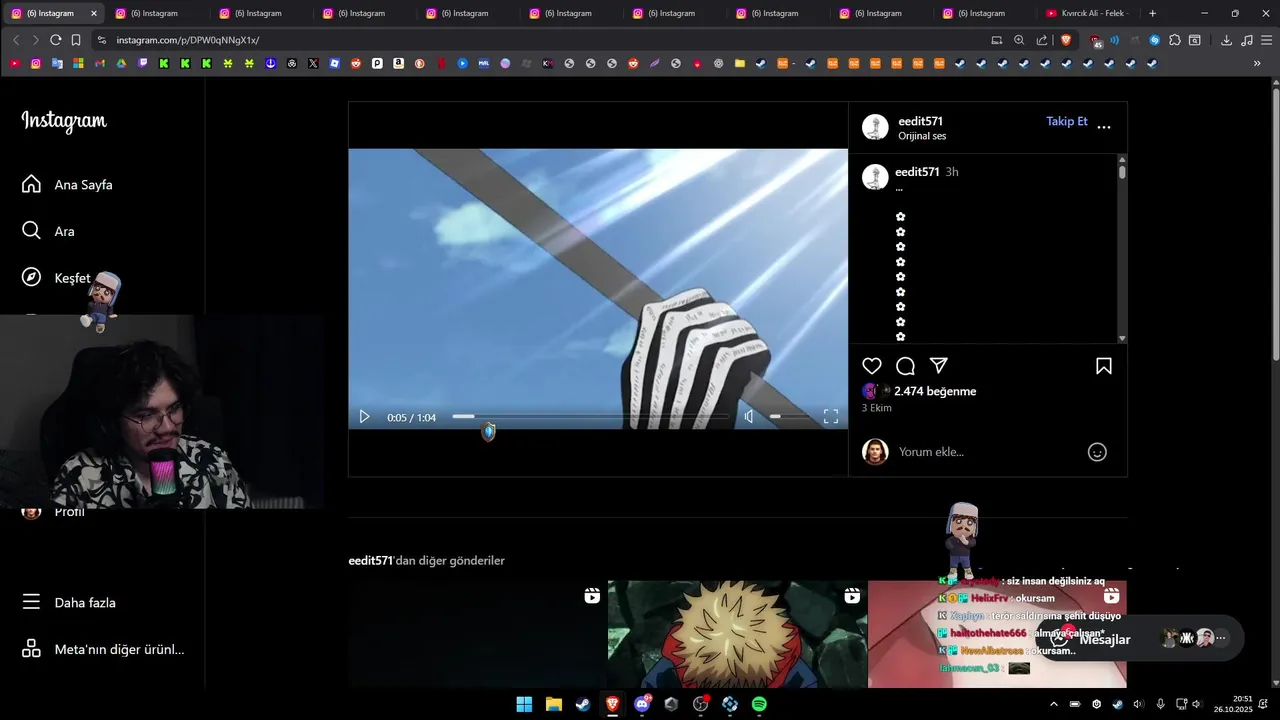The height and width of the screenshot is (720, 1280).
Task: Open Windows Start menu
Action: coord(524,704)
